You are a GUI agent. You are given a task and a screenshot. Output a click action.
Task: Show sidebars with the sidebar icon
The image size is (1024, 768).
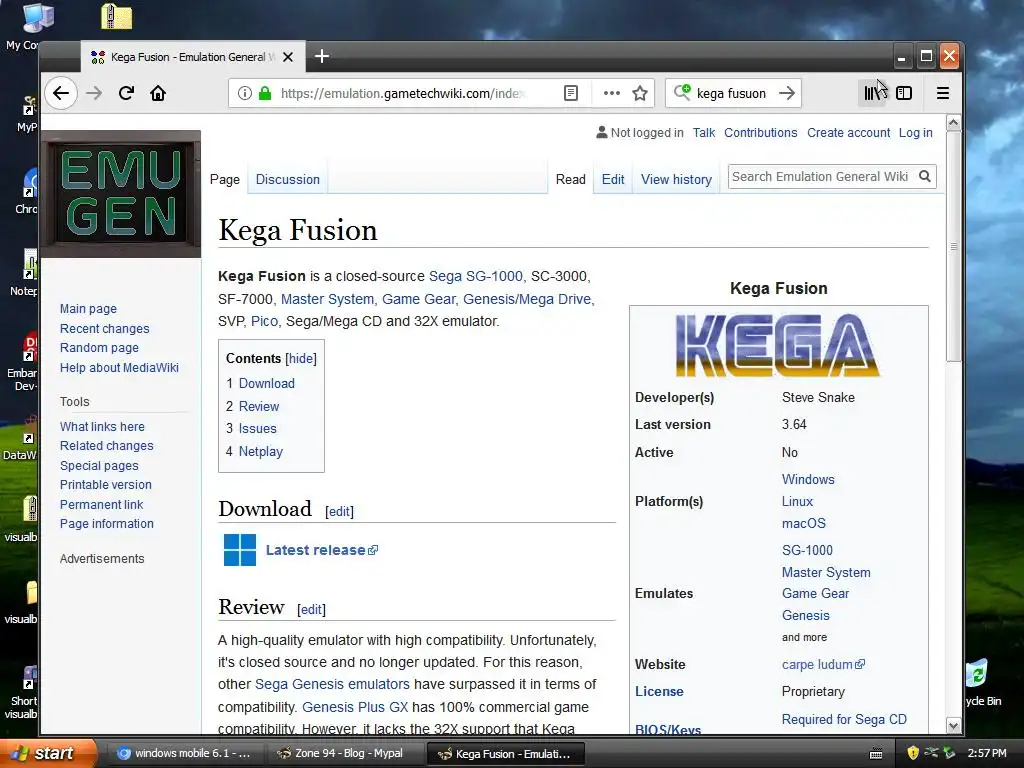(x=904, y=93)
